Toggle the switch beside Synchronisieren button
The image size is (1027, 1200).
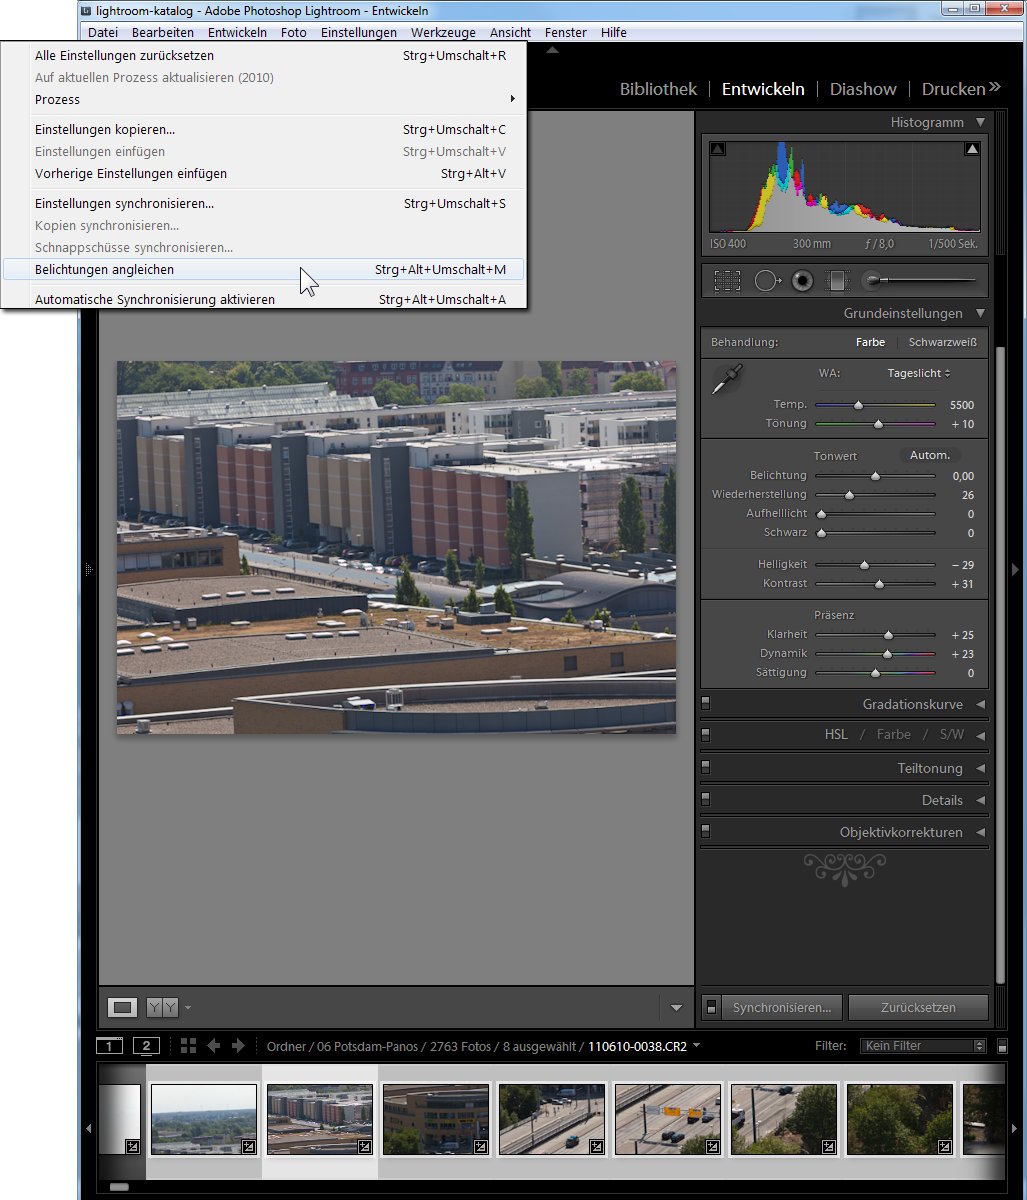(711, 1007)
